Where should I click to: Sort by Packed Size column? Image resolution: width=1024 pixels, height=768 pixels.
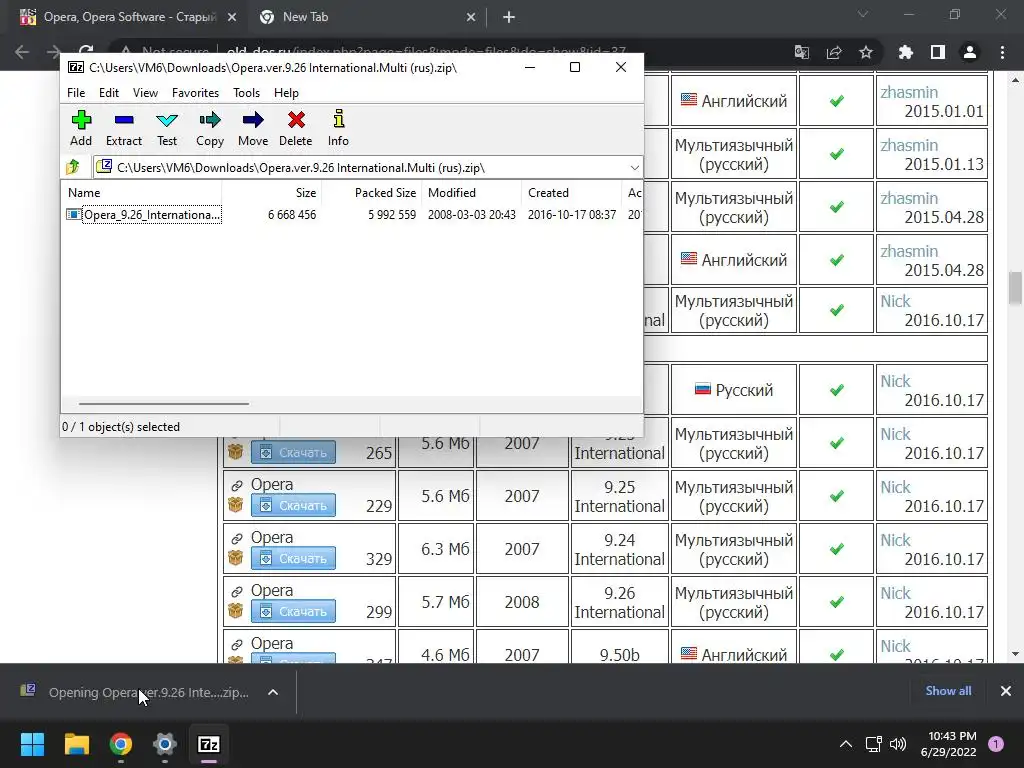(x=372, y=193)
